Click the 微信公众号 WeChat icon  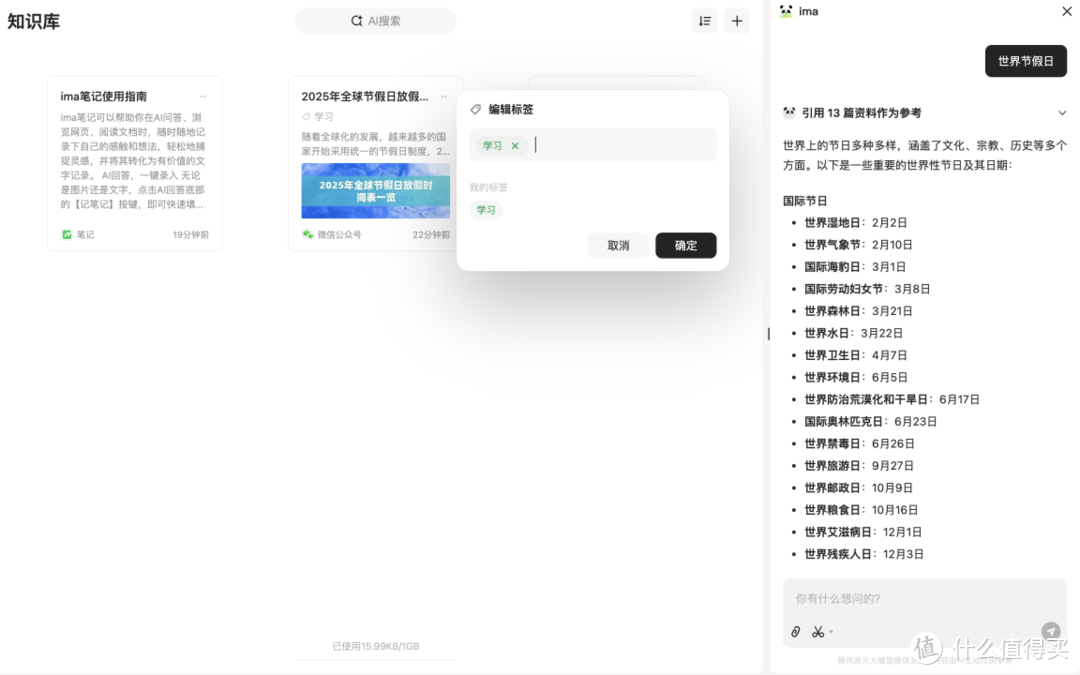(x=308, y=235)
